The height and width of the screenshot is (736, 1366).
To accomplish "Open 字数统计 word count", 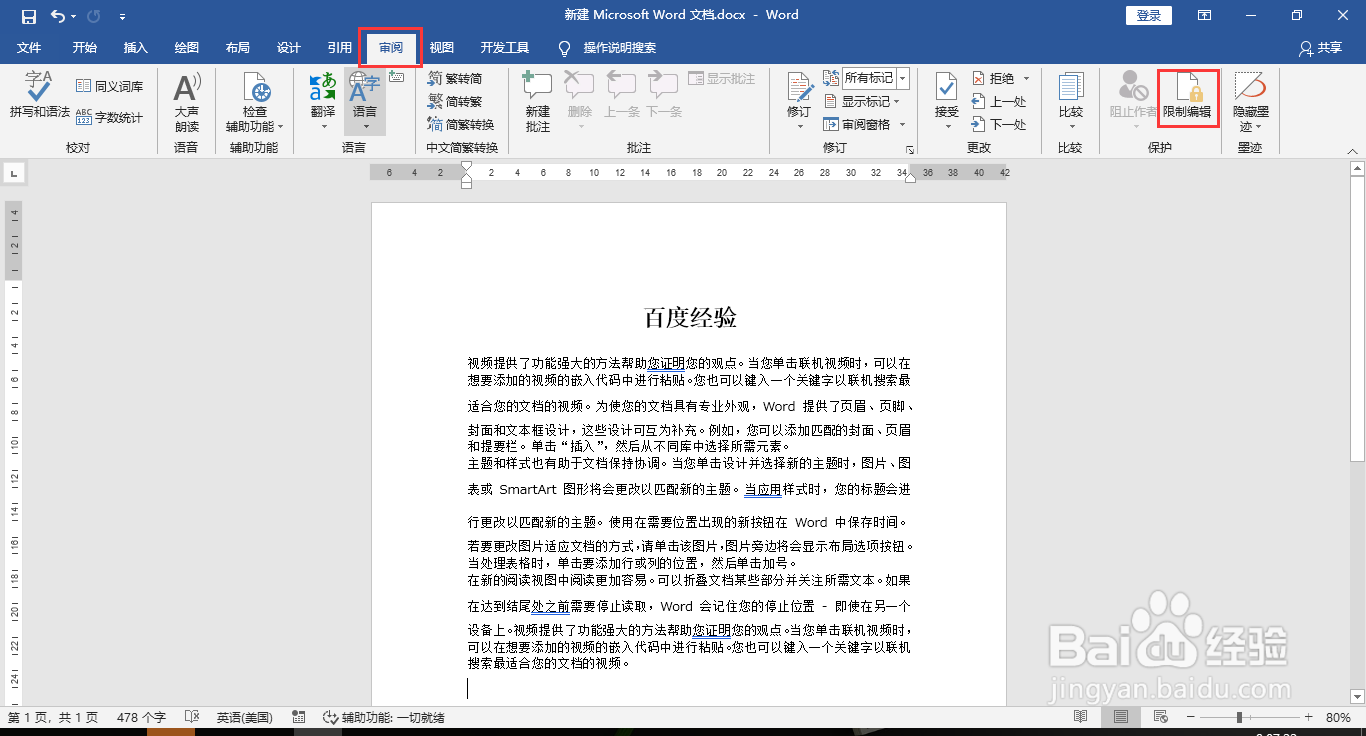I will click(109, 117).
